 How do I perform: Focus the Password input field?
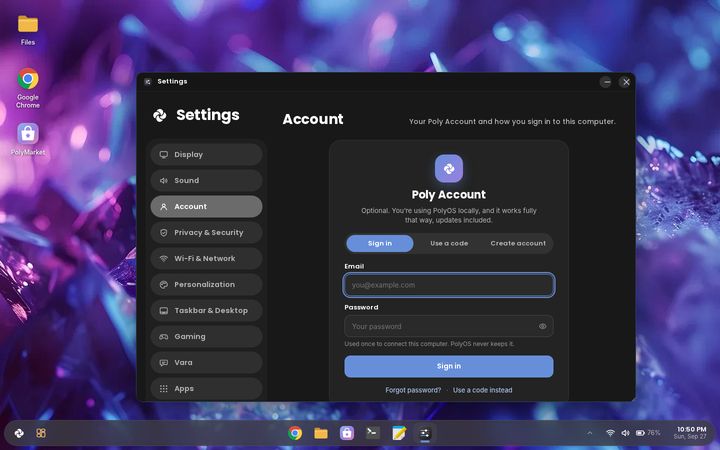(x=449, y=326)
